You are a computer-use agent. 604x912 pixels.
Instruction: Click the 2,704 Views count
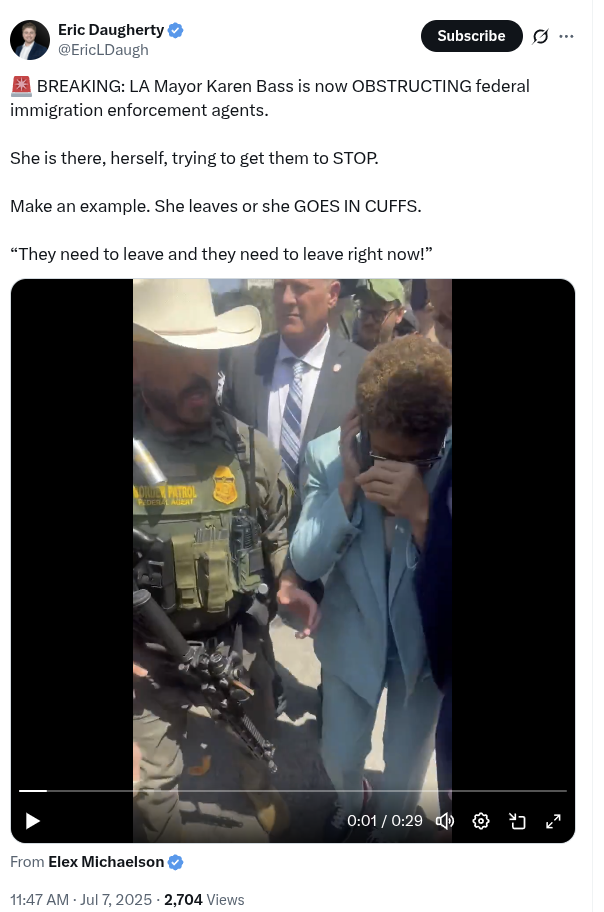pos(204,900)
